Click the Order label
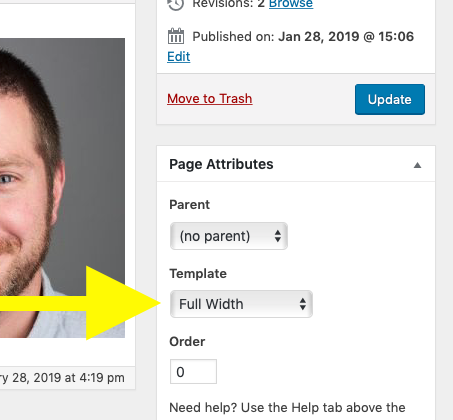 coord(187,342)
